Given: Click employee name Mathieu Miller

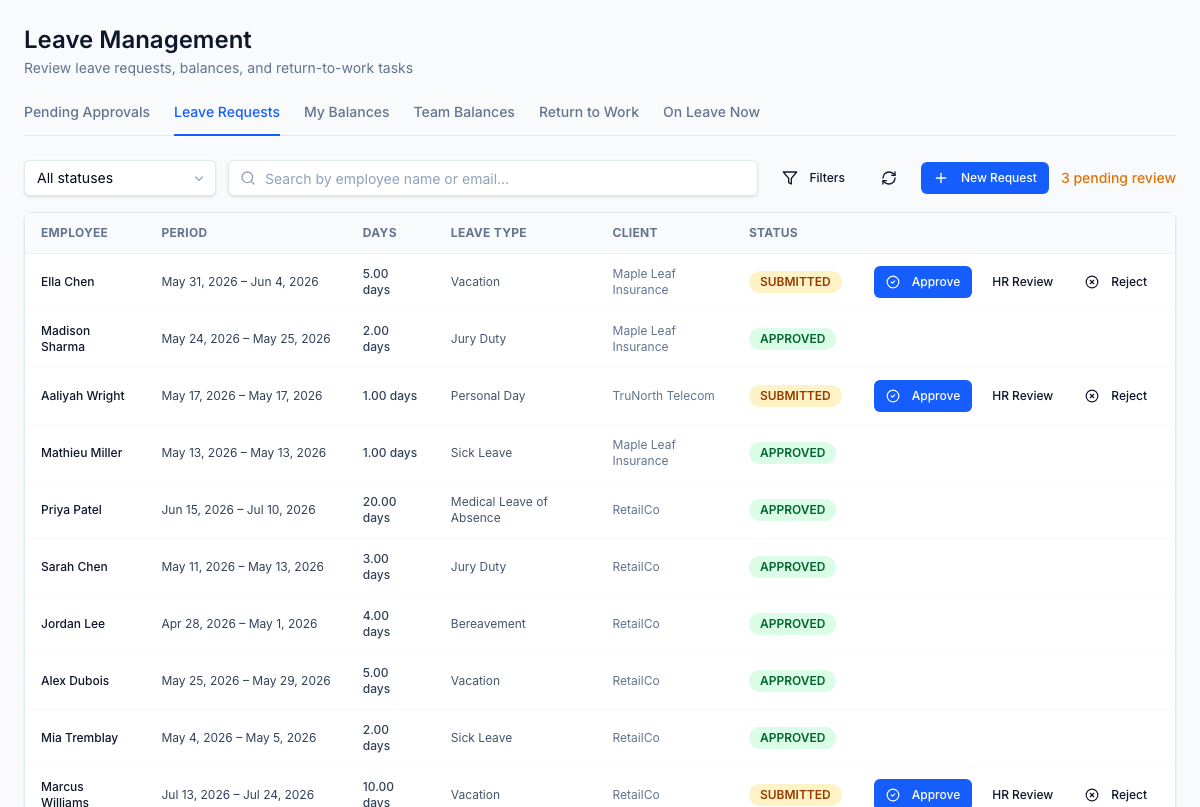Looking at the screenshot, I should point(81,453).
